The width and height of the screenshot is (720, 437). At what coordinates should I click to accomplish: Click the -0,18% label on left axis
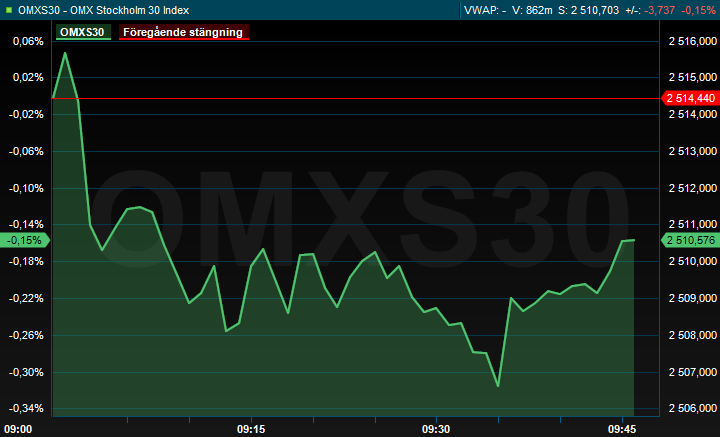[26, 262]
